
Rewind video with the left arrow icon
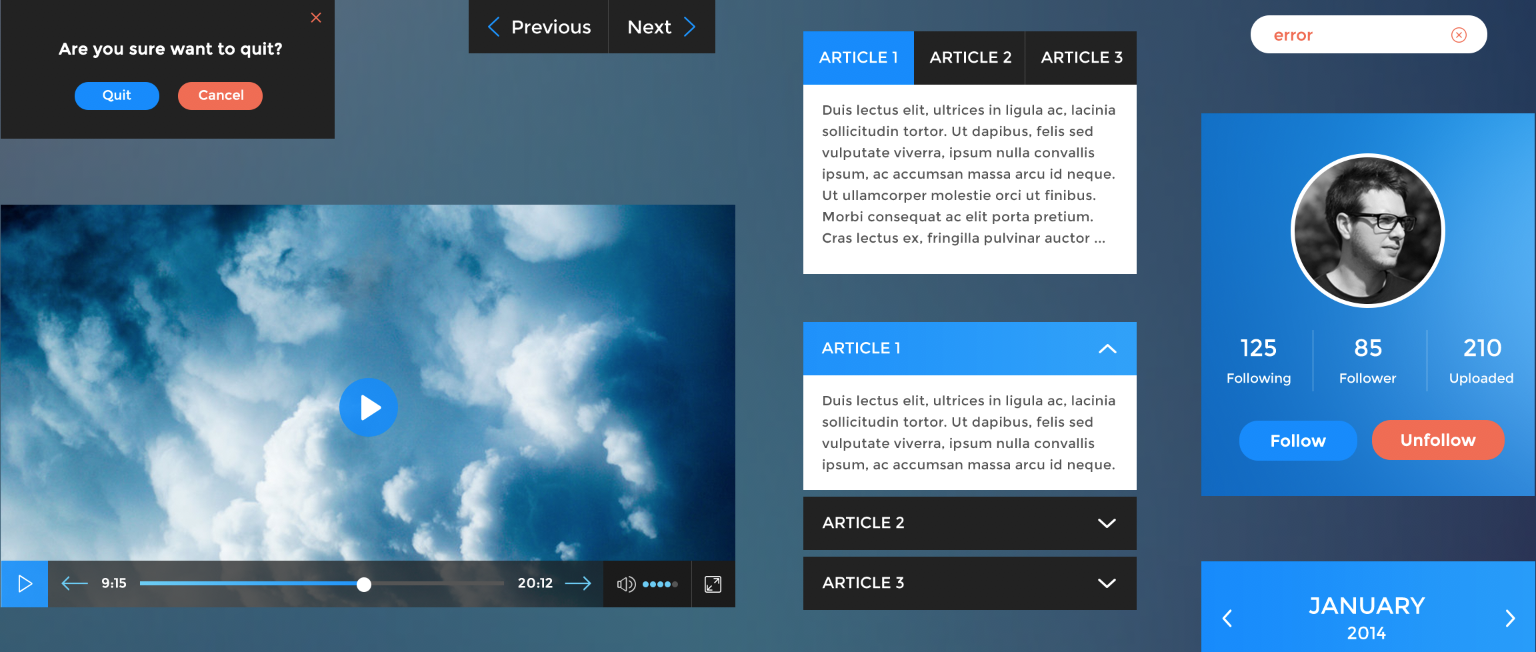click(x=75, y=583)
